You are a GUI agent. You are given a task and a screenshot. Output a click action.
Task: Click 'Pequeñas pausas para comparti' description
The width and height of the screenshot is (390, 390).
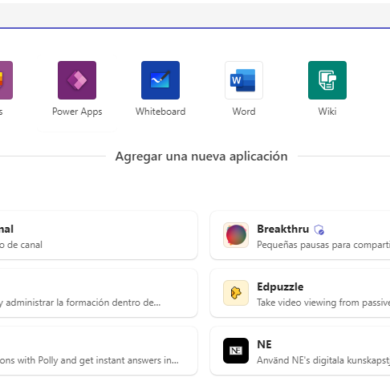pos(323,245)
